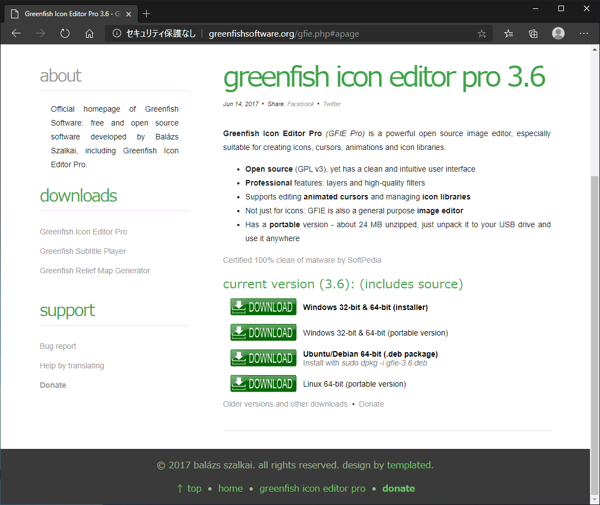Reload the page with the refresh icon
Screen dimensions: 600x505
tap(65, 34)
